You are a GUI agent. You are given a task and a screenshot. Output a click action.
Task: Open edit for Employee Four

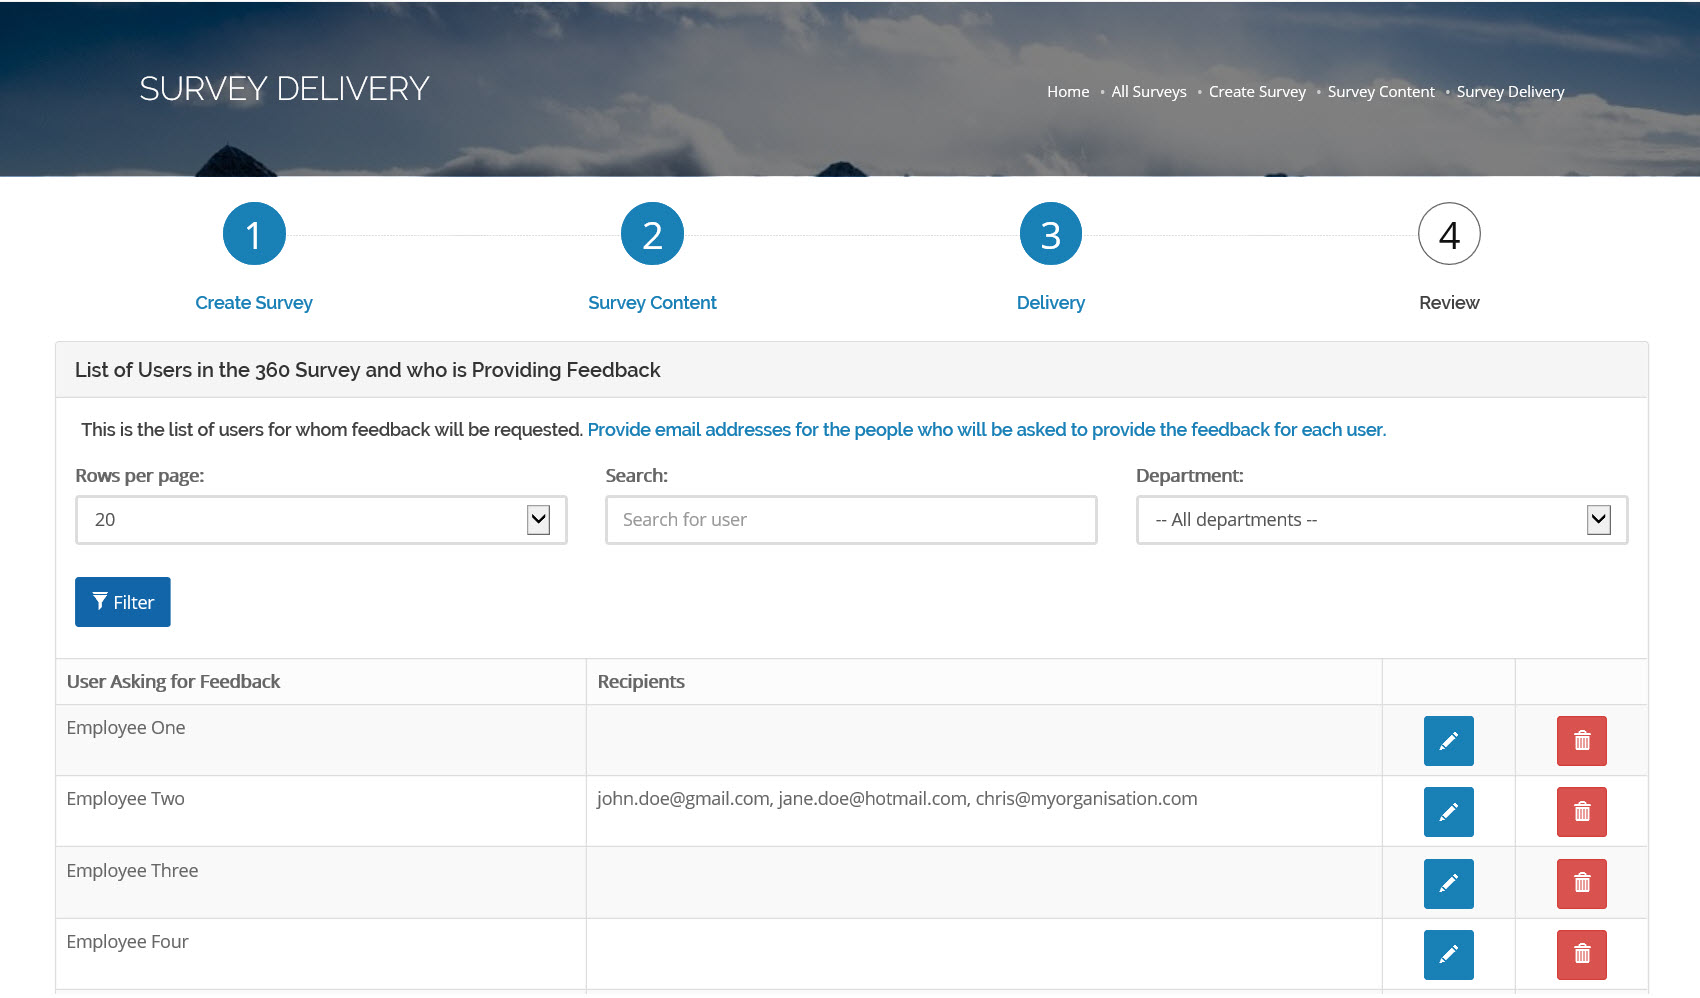(1448, 955)
